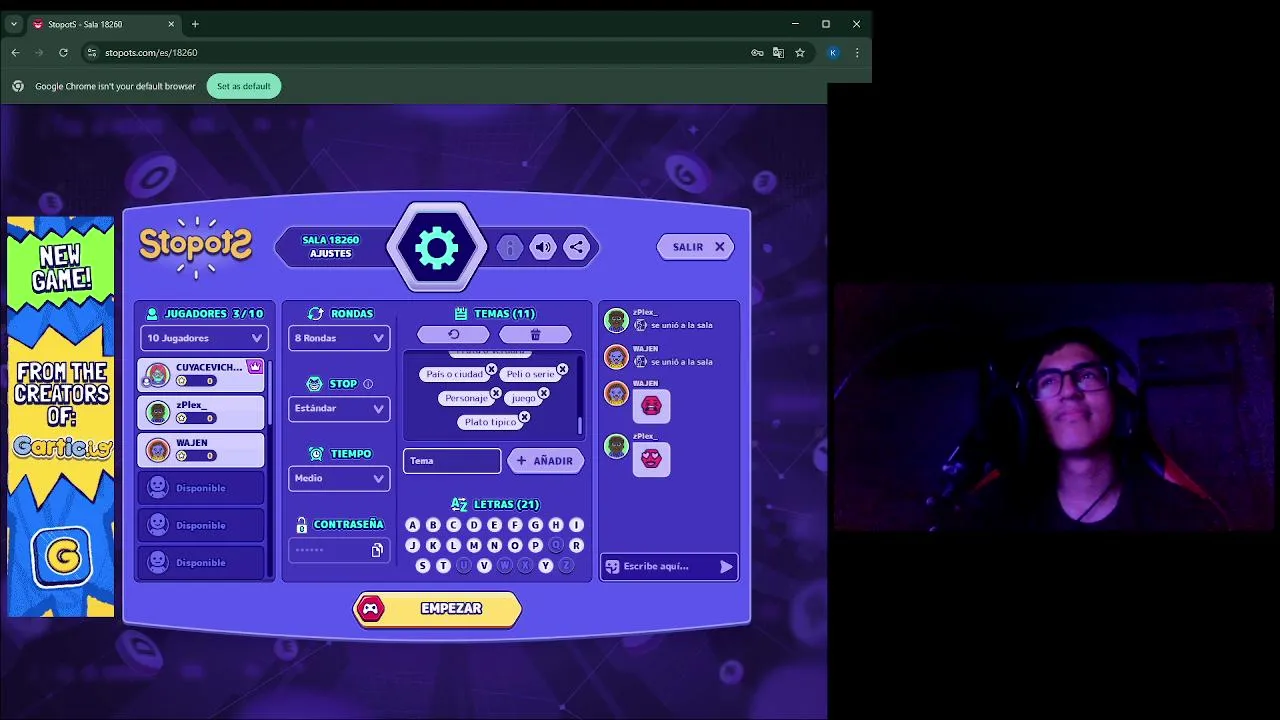The image size is (1280, 720).
Task: Toggle letter I
Action: click(x=576, y=525)
